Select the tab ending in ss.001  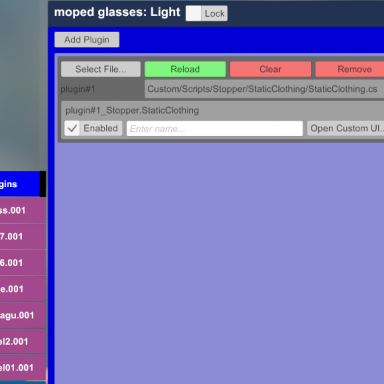(x=23, y=210)
